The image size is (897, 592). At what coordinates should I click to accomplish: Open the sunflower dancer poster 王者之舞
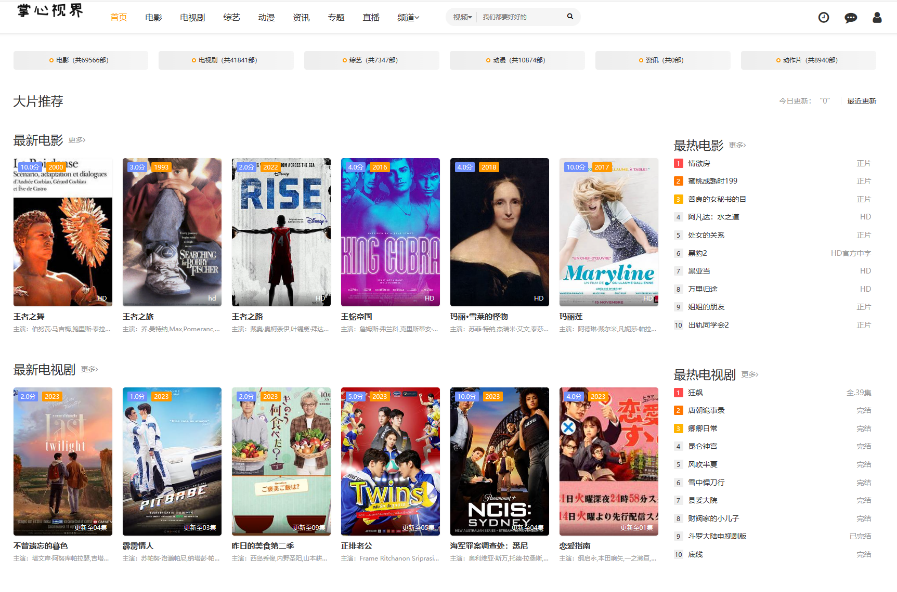(63, 232)
